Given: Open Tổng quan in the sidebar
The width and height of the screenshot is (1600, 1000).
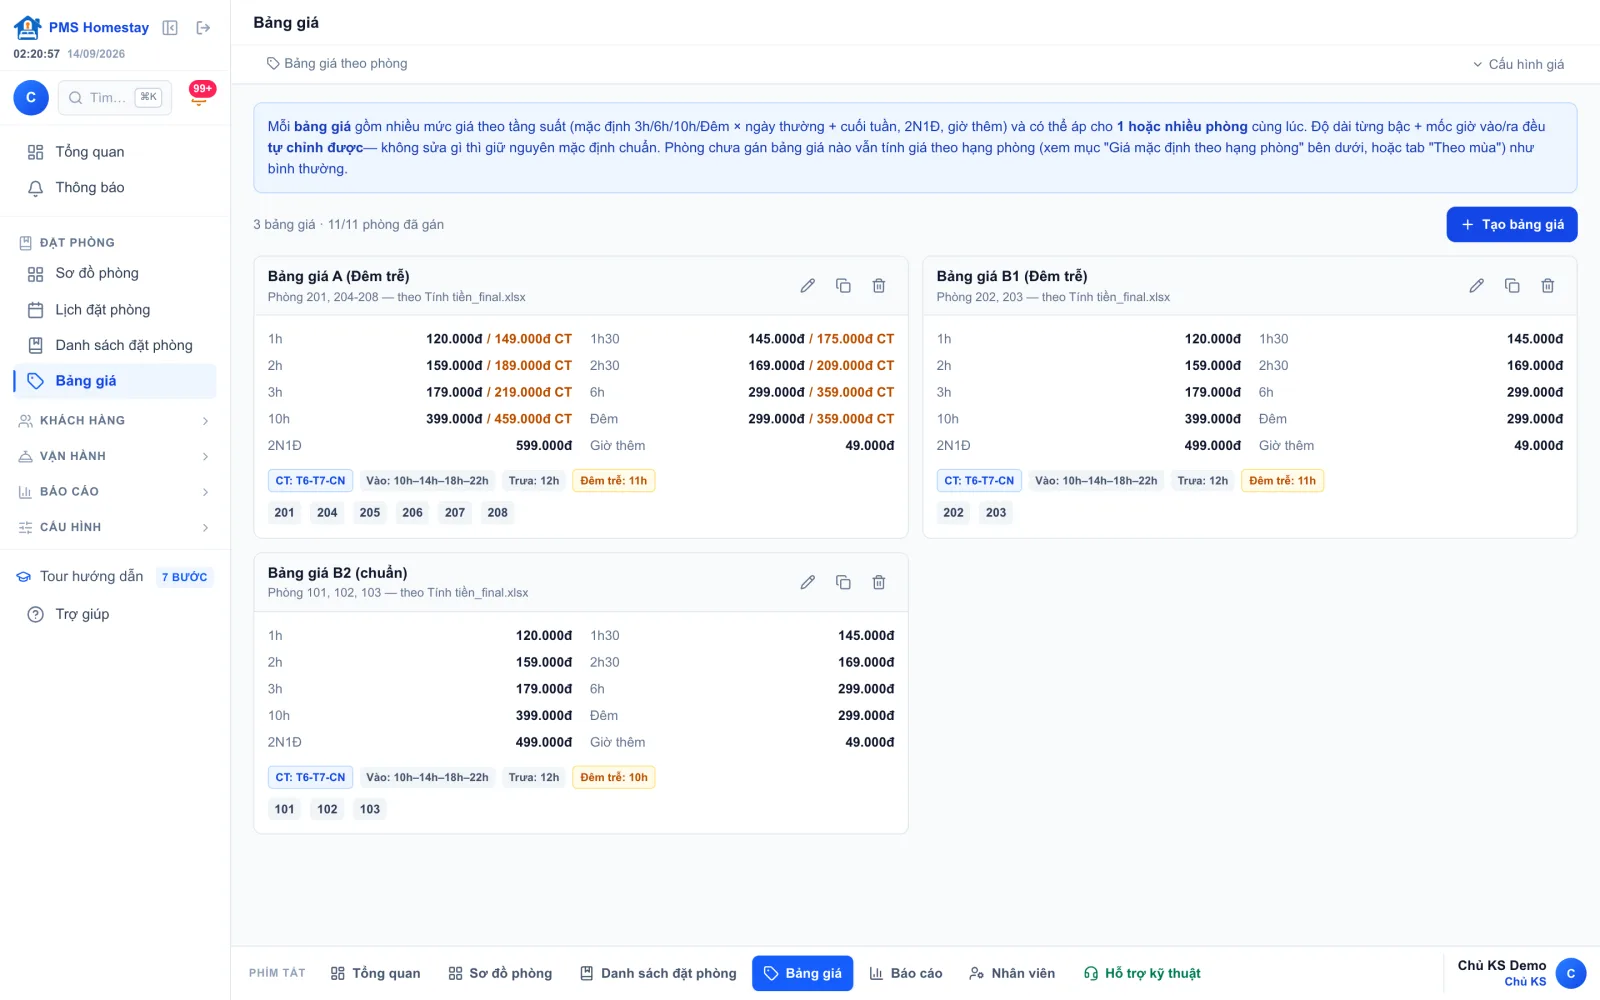Looking at the screenshot, I should [x=115, y=152].
